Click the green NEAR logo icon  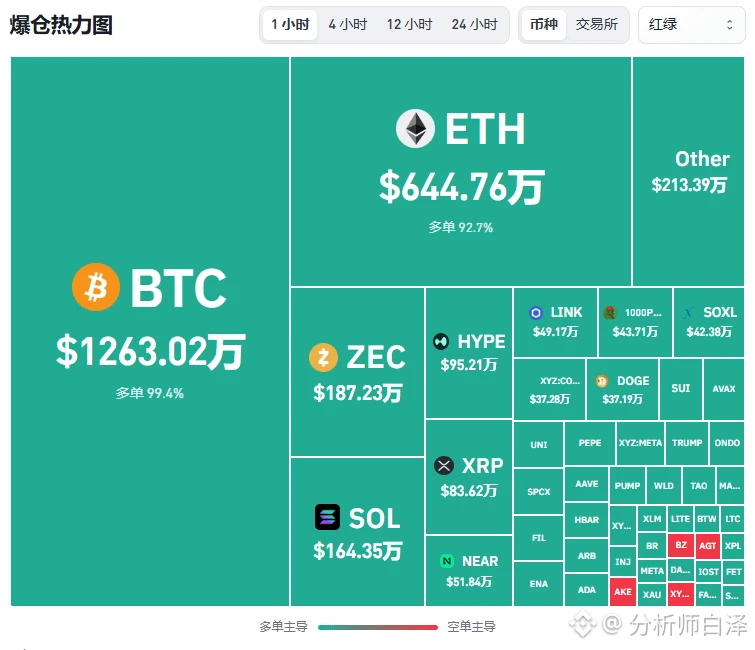point(447,561)
